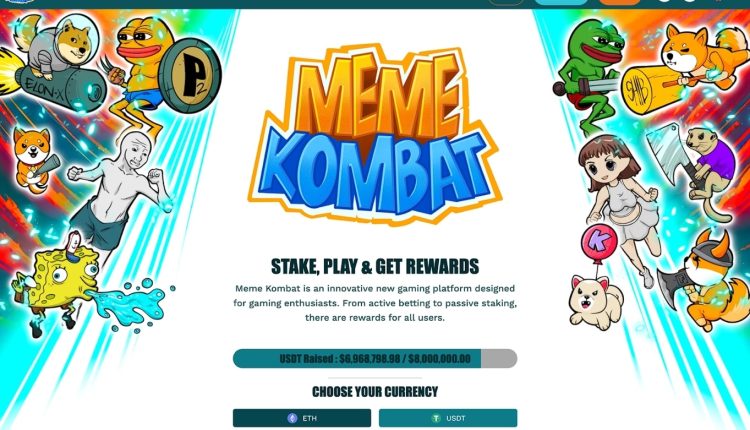Click the white puppy under the balloon

(596, 301)
